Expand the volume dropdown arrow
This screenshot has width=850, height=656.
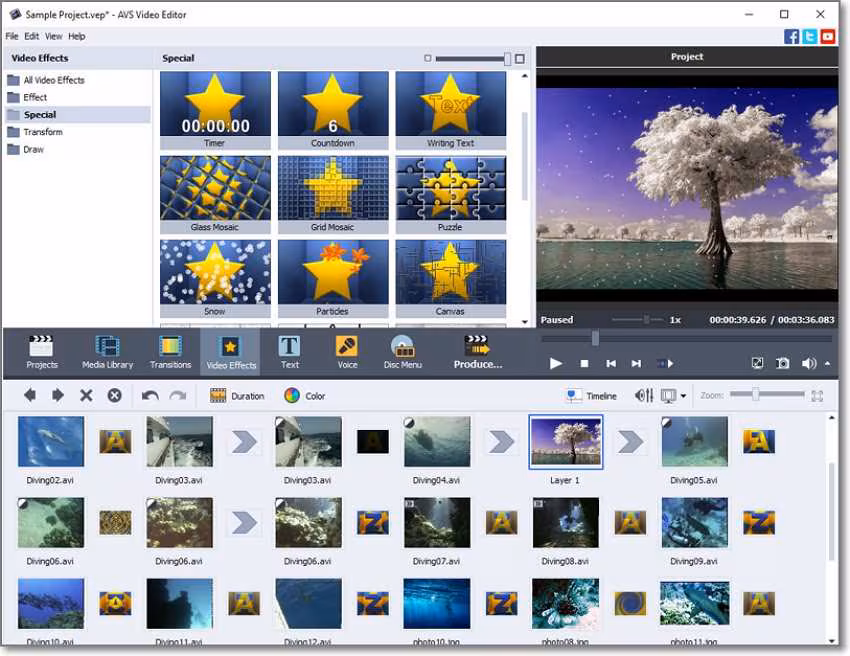(x=827, y=364)
